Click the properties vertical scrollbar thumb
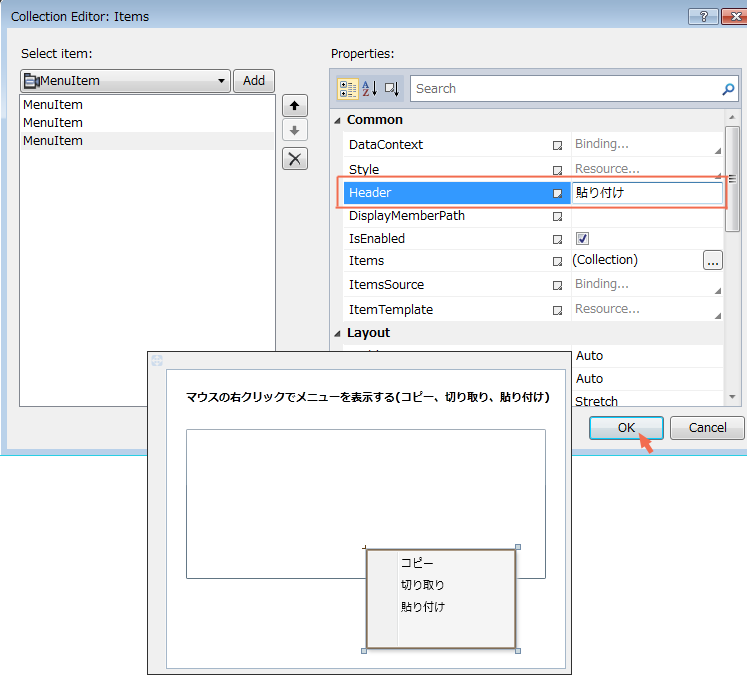This screenshot has height=675, width=747. pos(732,179)
